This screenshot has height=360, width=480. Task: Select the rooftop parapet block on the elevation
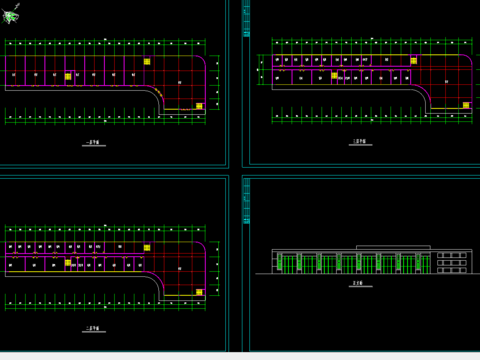coord(393,247)
